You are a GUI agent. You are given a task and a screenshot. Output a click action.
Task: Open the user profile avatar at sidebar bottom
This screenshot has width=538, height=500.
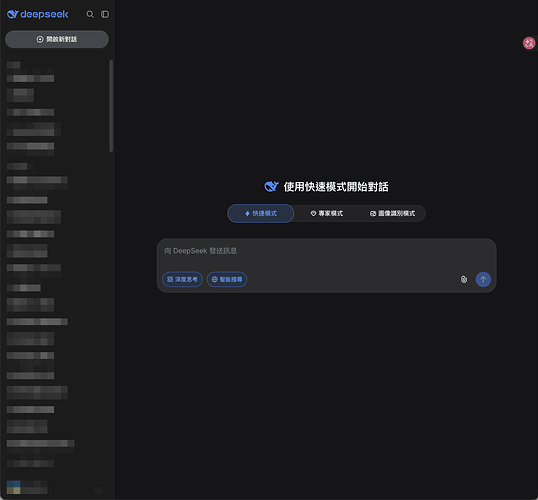pyautogui.click(x=13, y=487)
